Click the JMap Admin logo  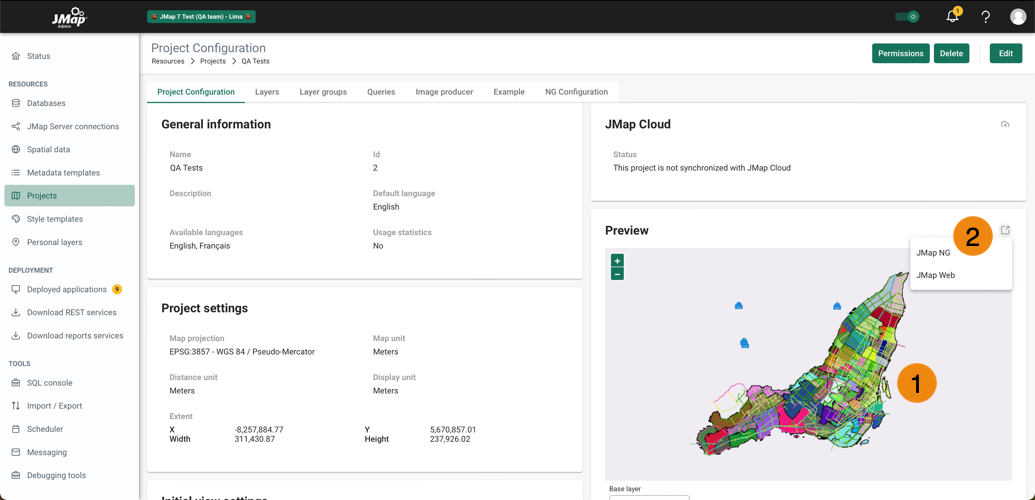69,17
